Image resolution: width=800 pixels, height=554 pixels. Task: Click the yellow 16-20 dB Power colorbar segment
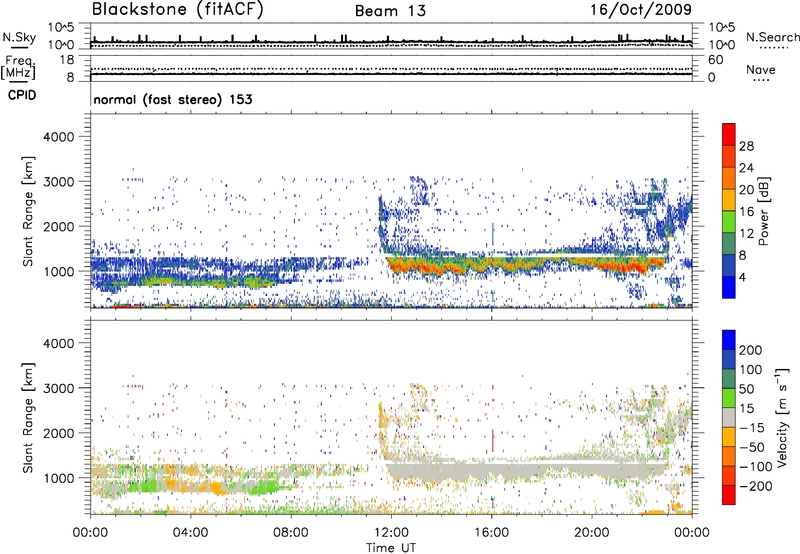(x=729, y=200)
